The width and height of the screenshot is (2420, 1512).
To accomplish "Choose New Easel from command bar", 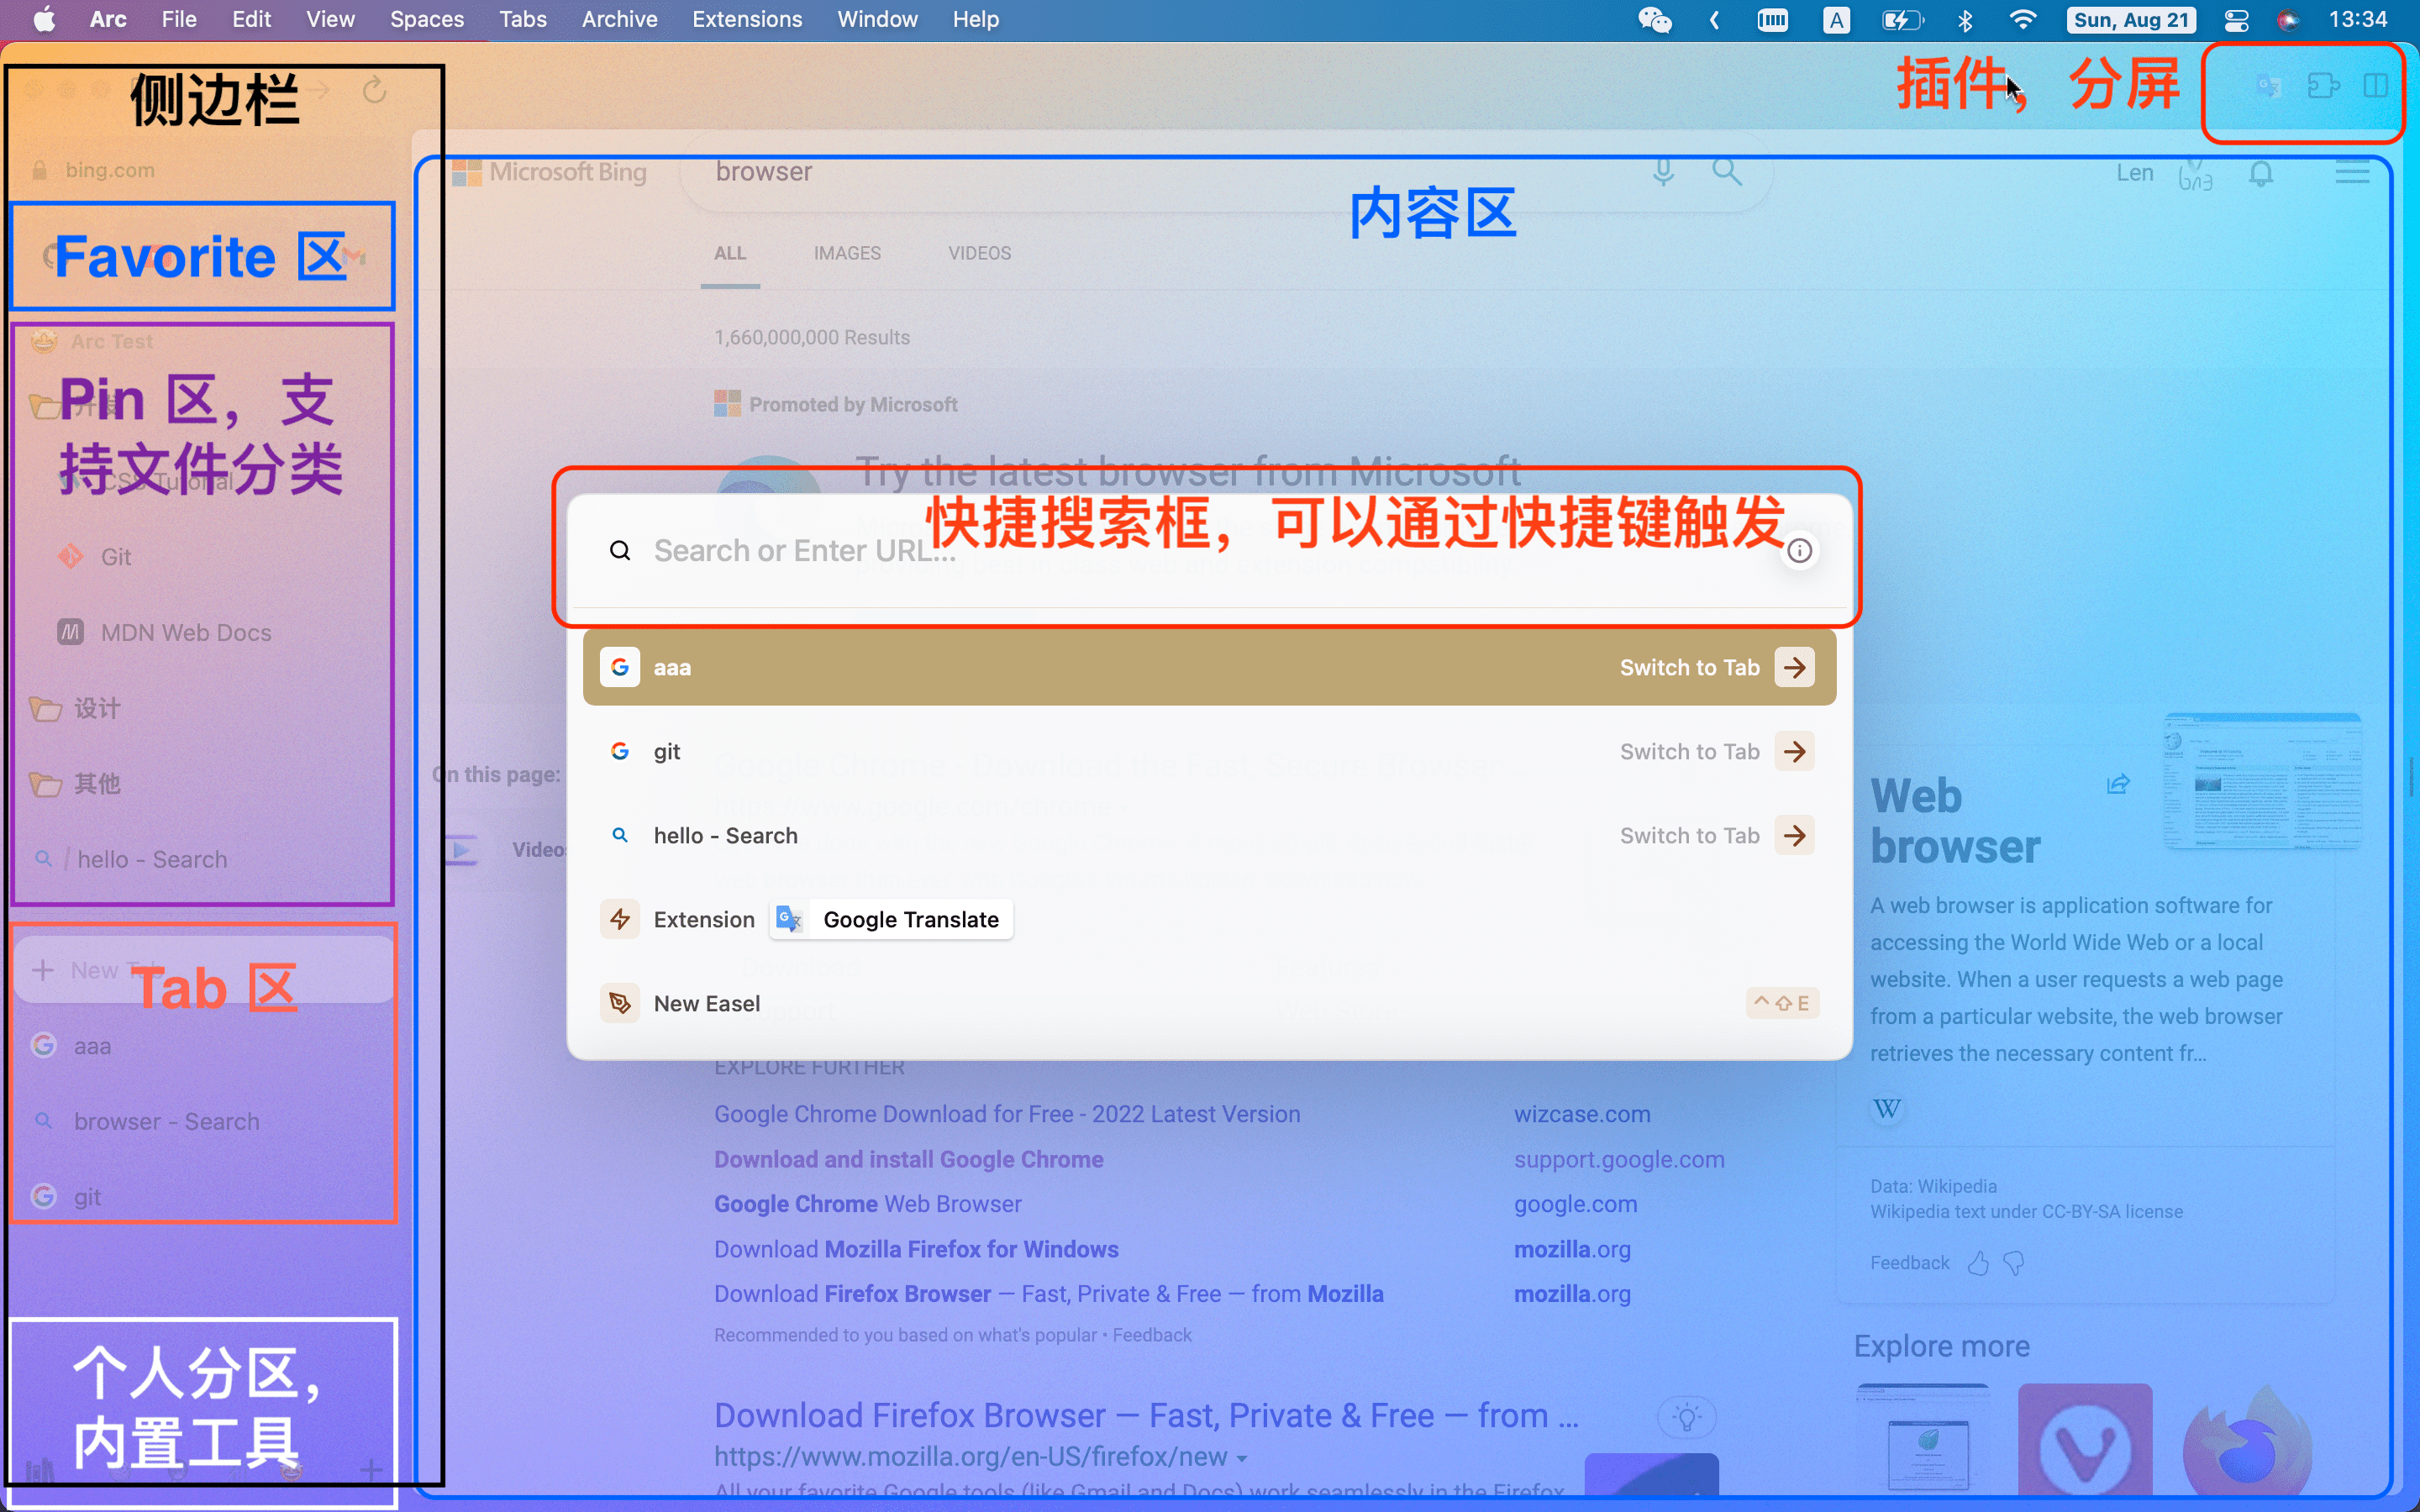I will 1209,1003.
